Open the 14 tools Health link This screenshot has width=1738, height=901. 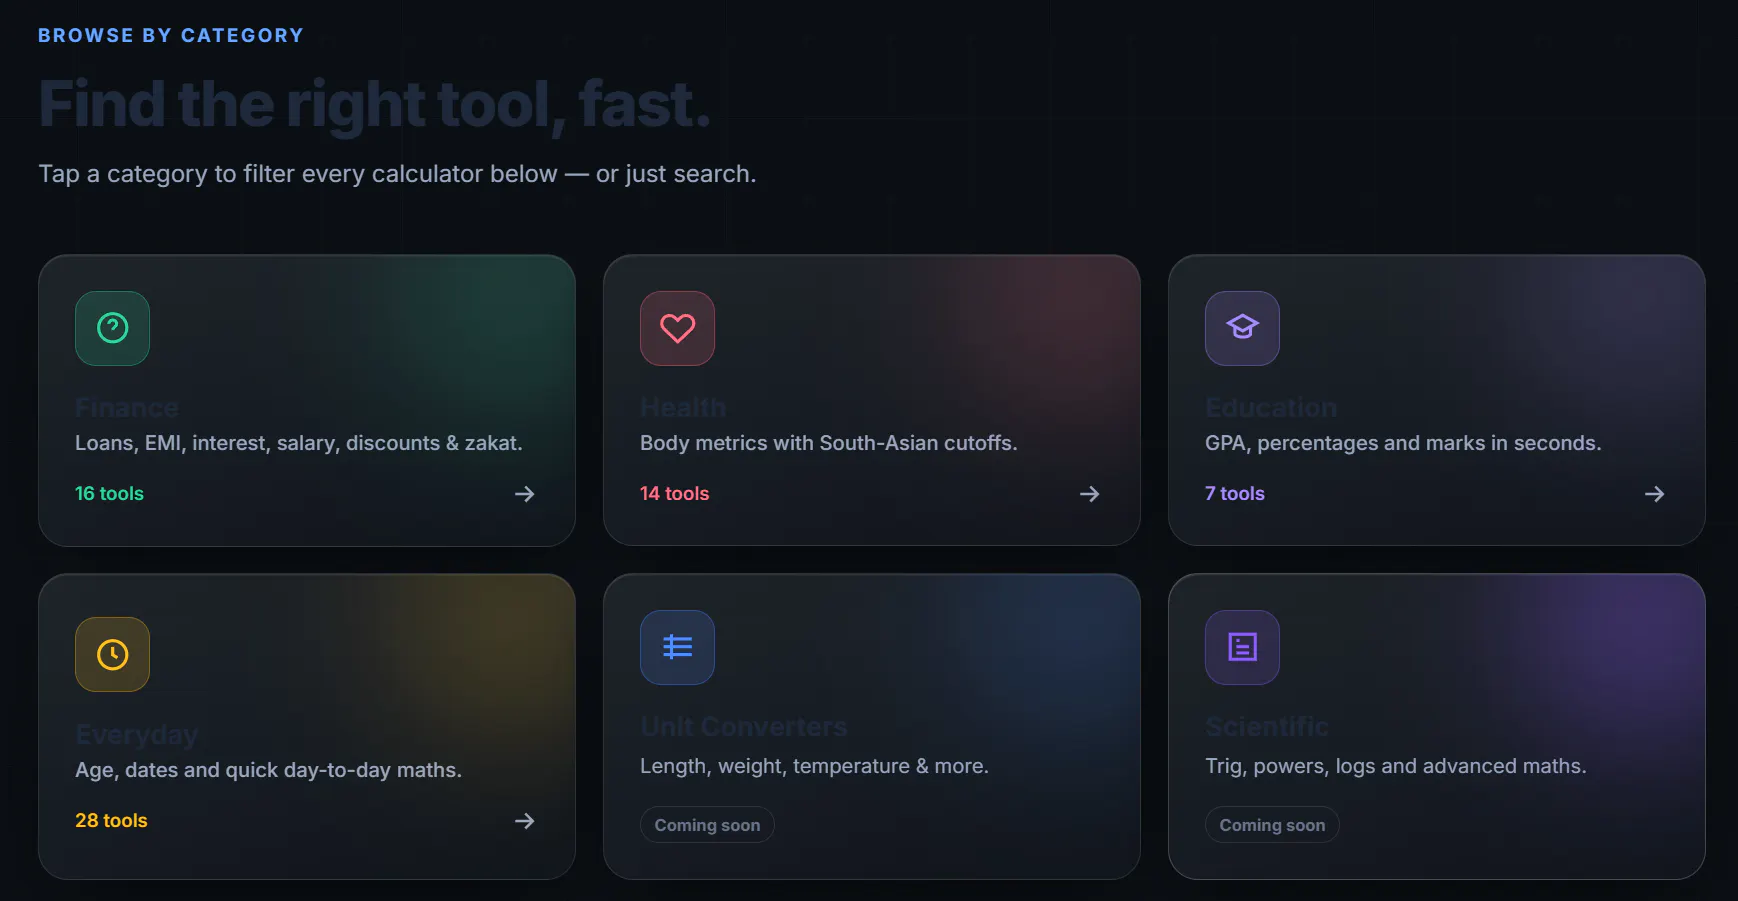pyautogui.click(x=674, y=494)
